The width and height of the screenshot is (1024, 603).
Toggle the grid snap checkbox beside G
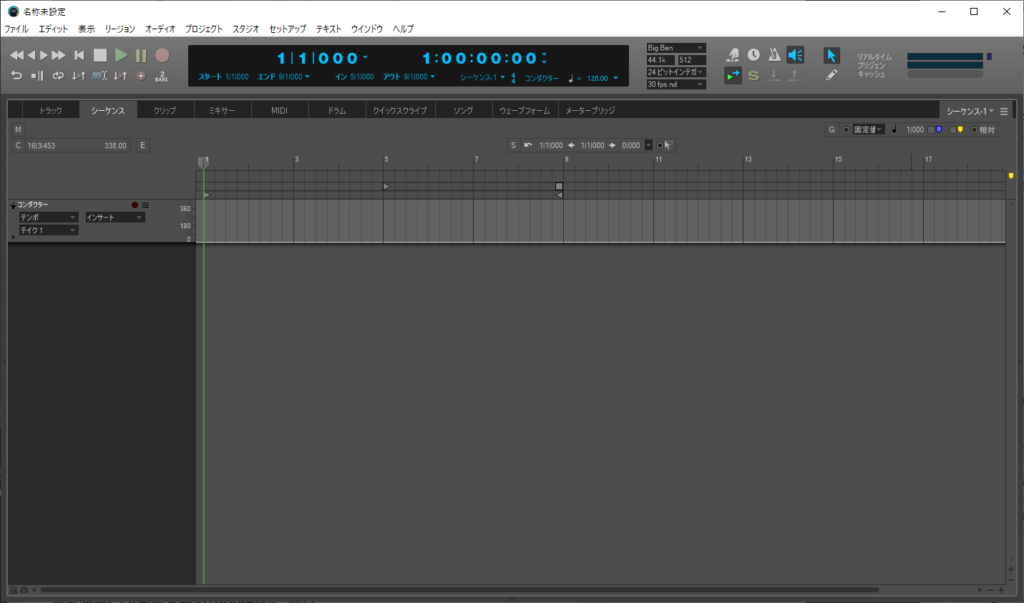coord(846,129)
